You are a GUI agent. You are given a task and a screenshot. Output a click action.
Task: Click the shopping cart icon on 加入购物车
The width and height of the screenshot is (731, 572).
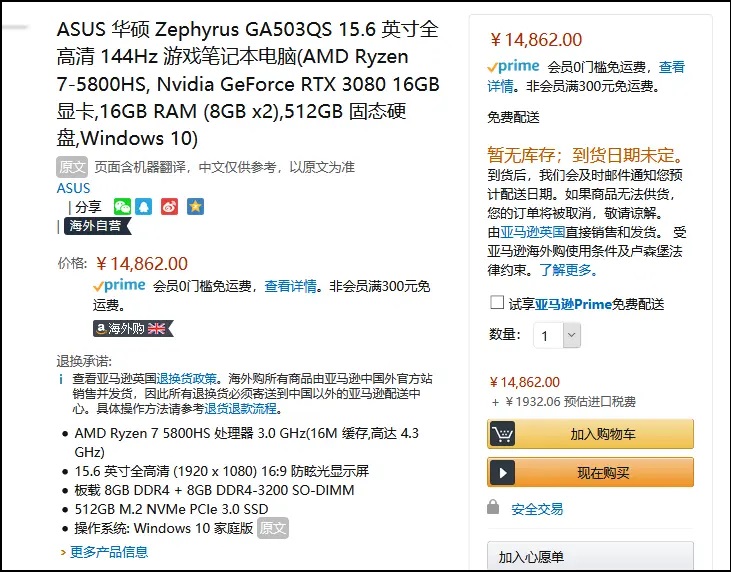coord(503,434)
